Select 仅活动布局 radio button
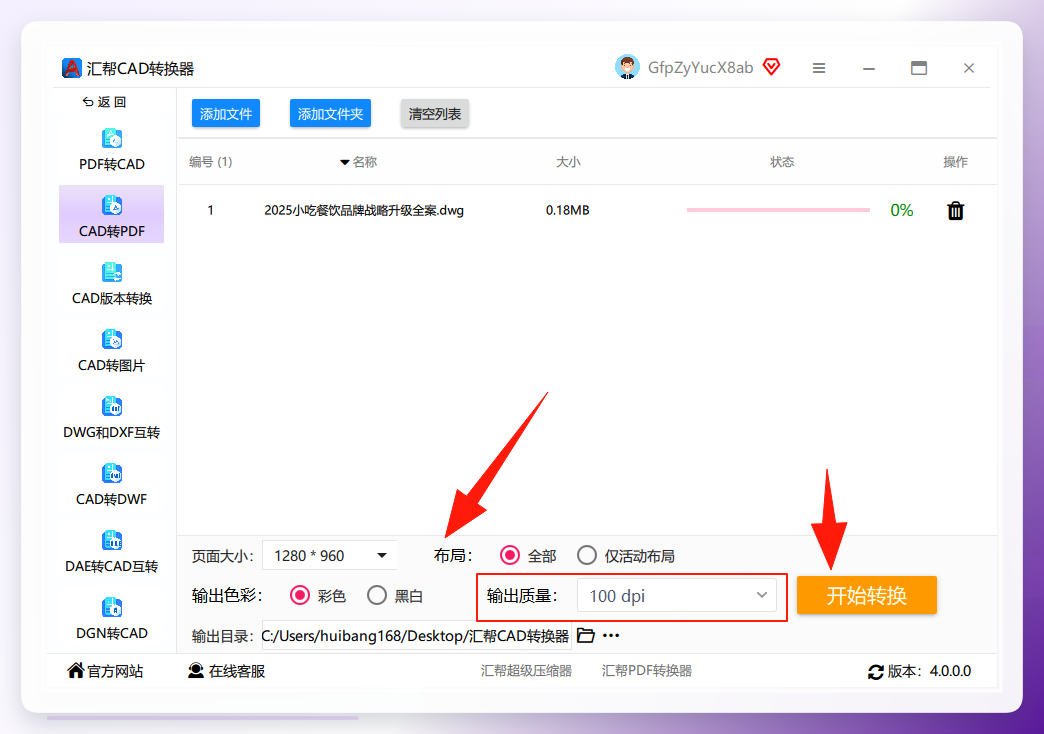 [587, 555]
